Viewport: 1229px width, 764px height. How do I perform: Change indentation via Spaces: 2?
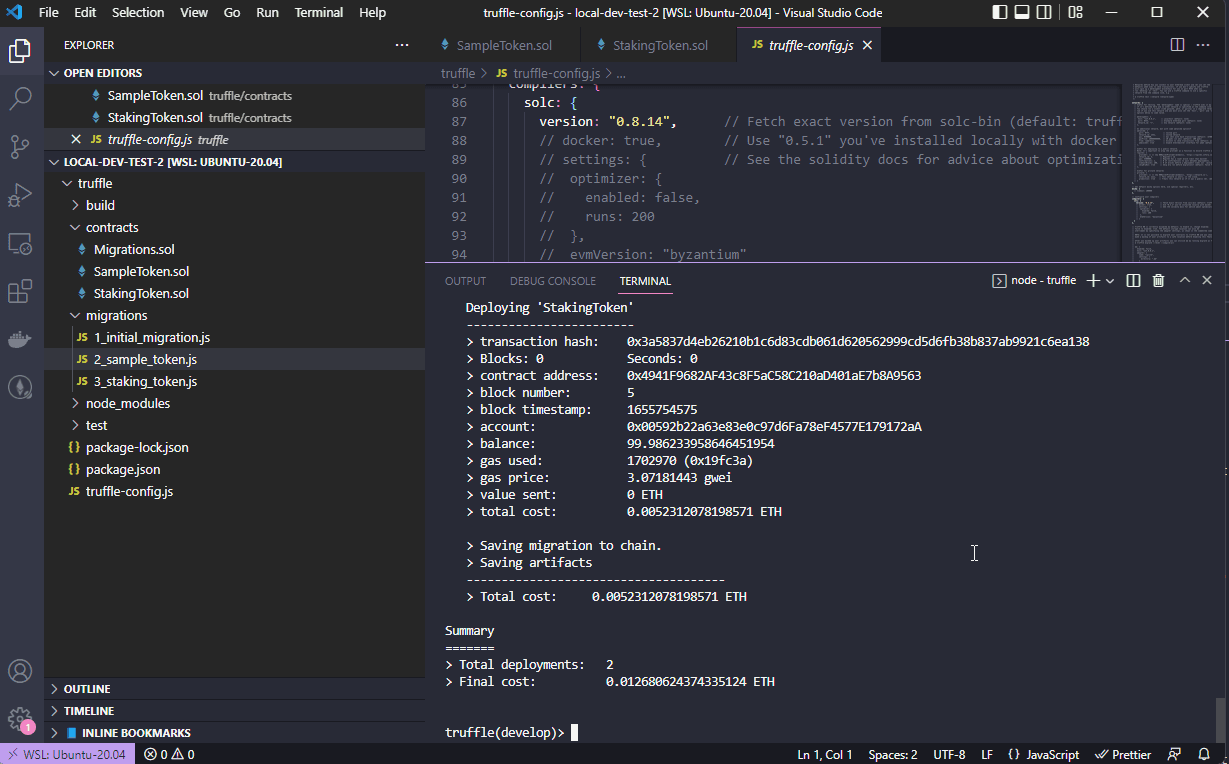[893, 754]
